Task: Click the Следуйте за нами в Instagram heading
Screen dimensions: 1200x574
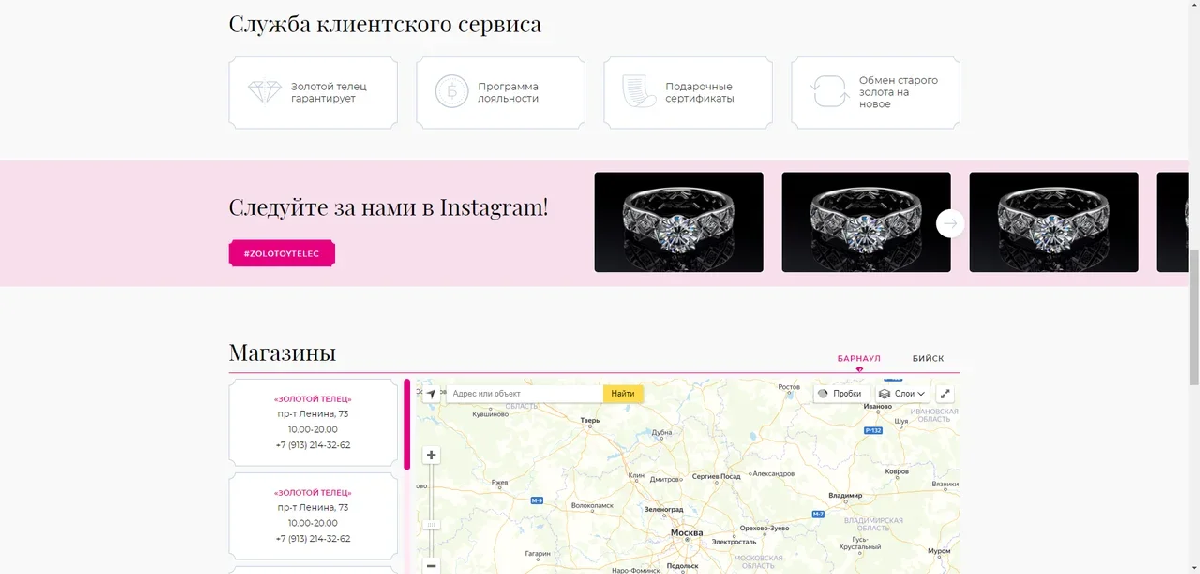Action: 388,208
